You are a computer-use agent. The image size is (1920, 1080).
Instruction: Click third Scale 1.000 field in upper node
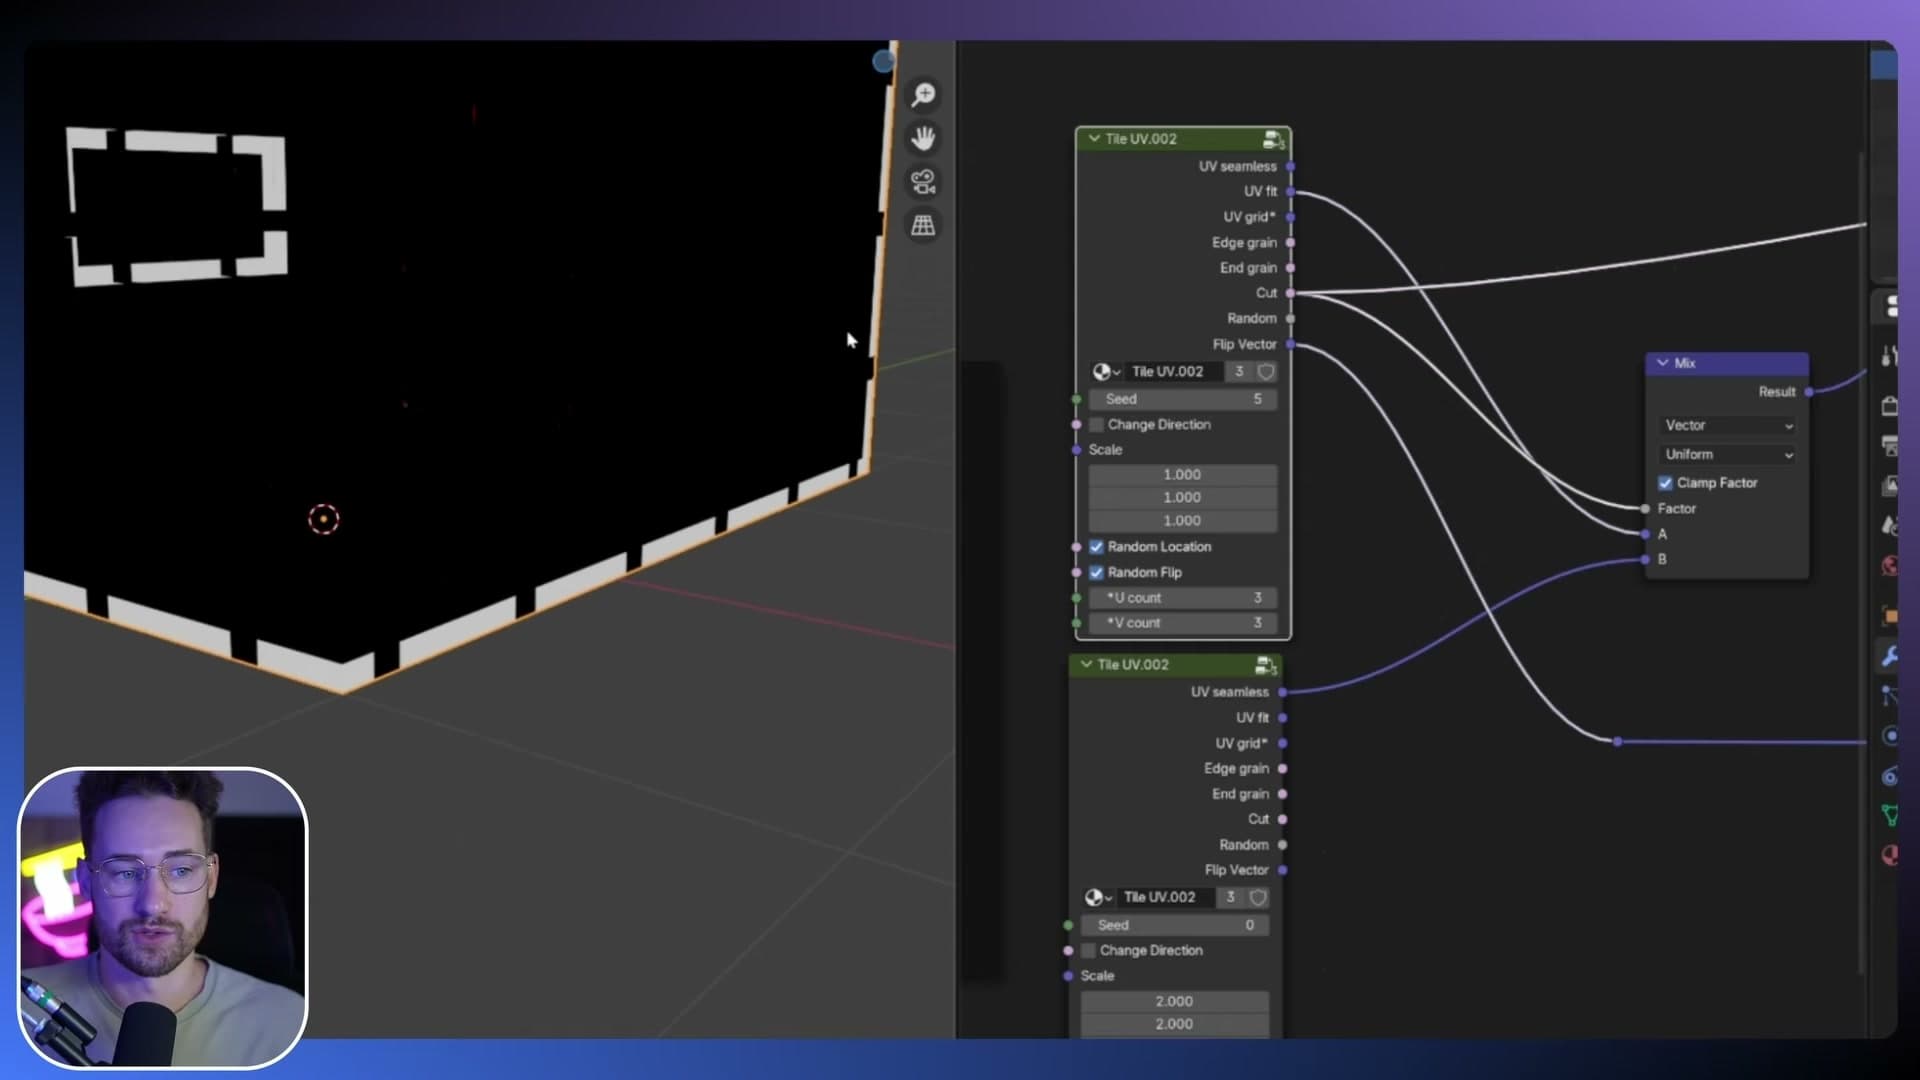pyautogui.click(x=1183, y=521)
